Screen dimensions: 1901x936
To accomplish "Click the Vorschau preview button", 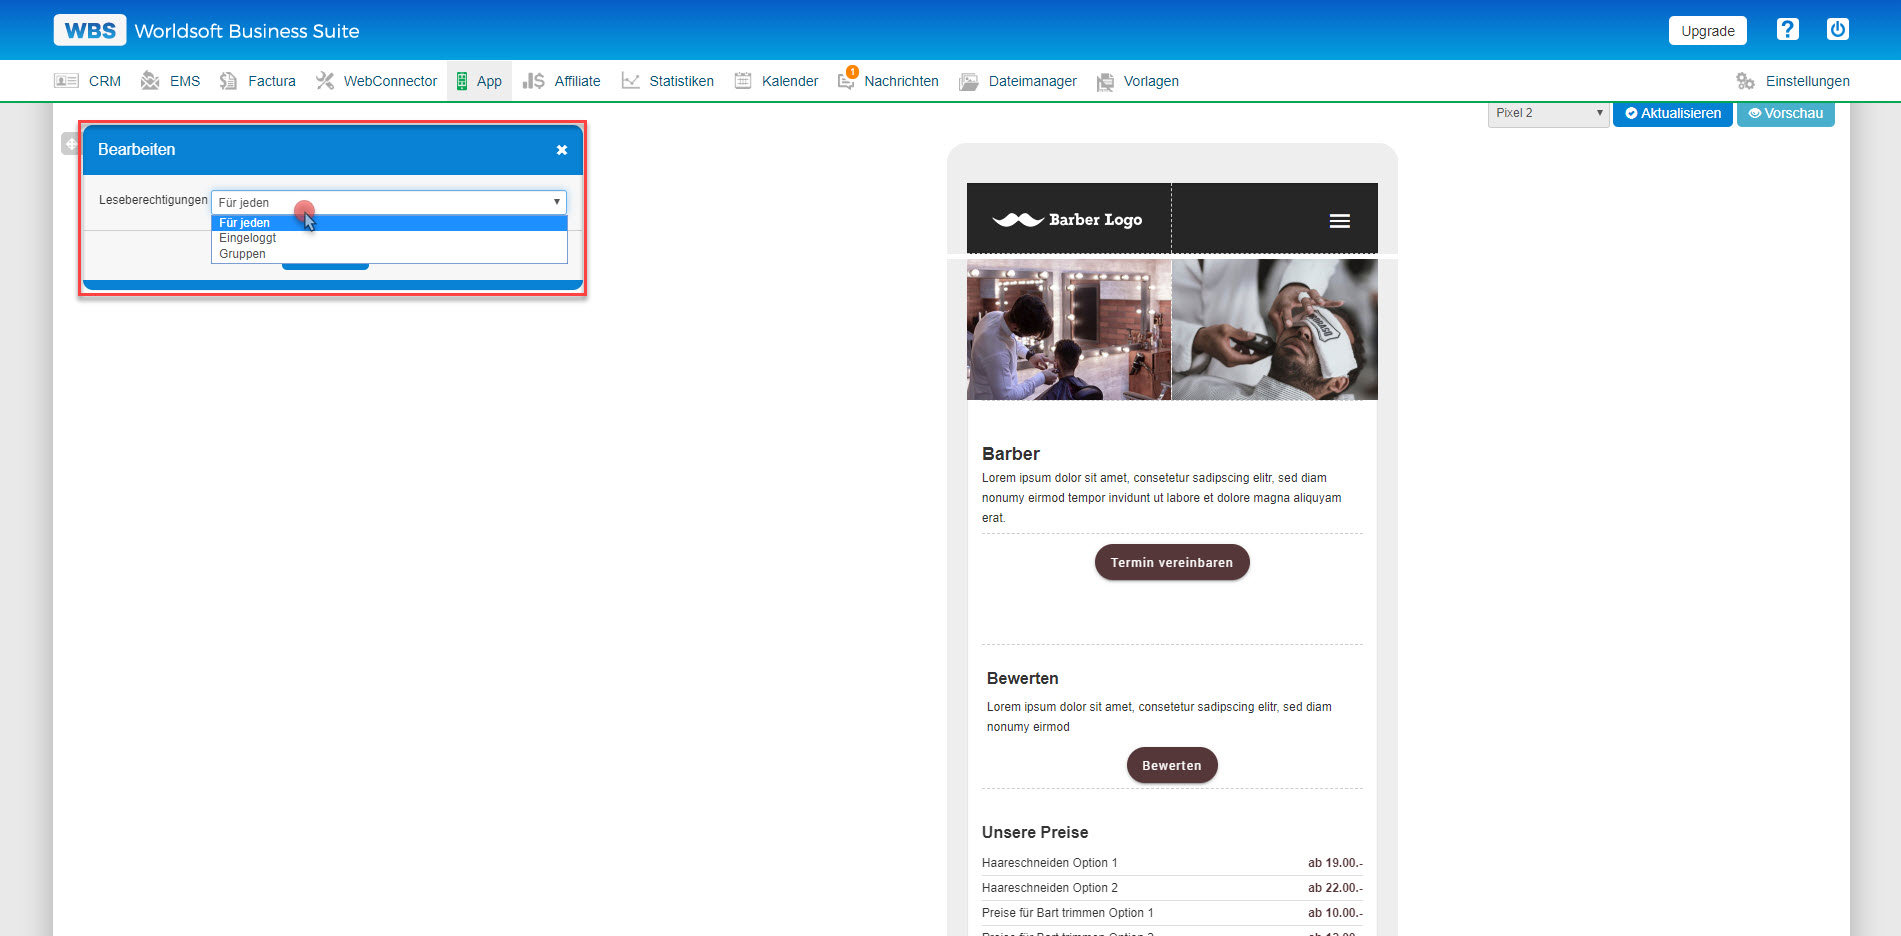I will (1785, 113).
